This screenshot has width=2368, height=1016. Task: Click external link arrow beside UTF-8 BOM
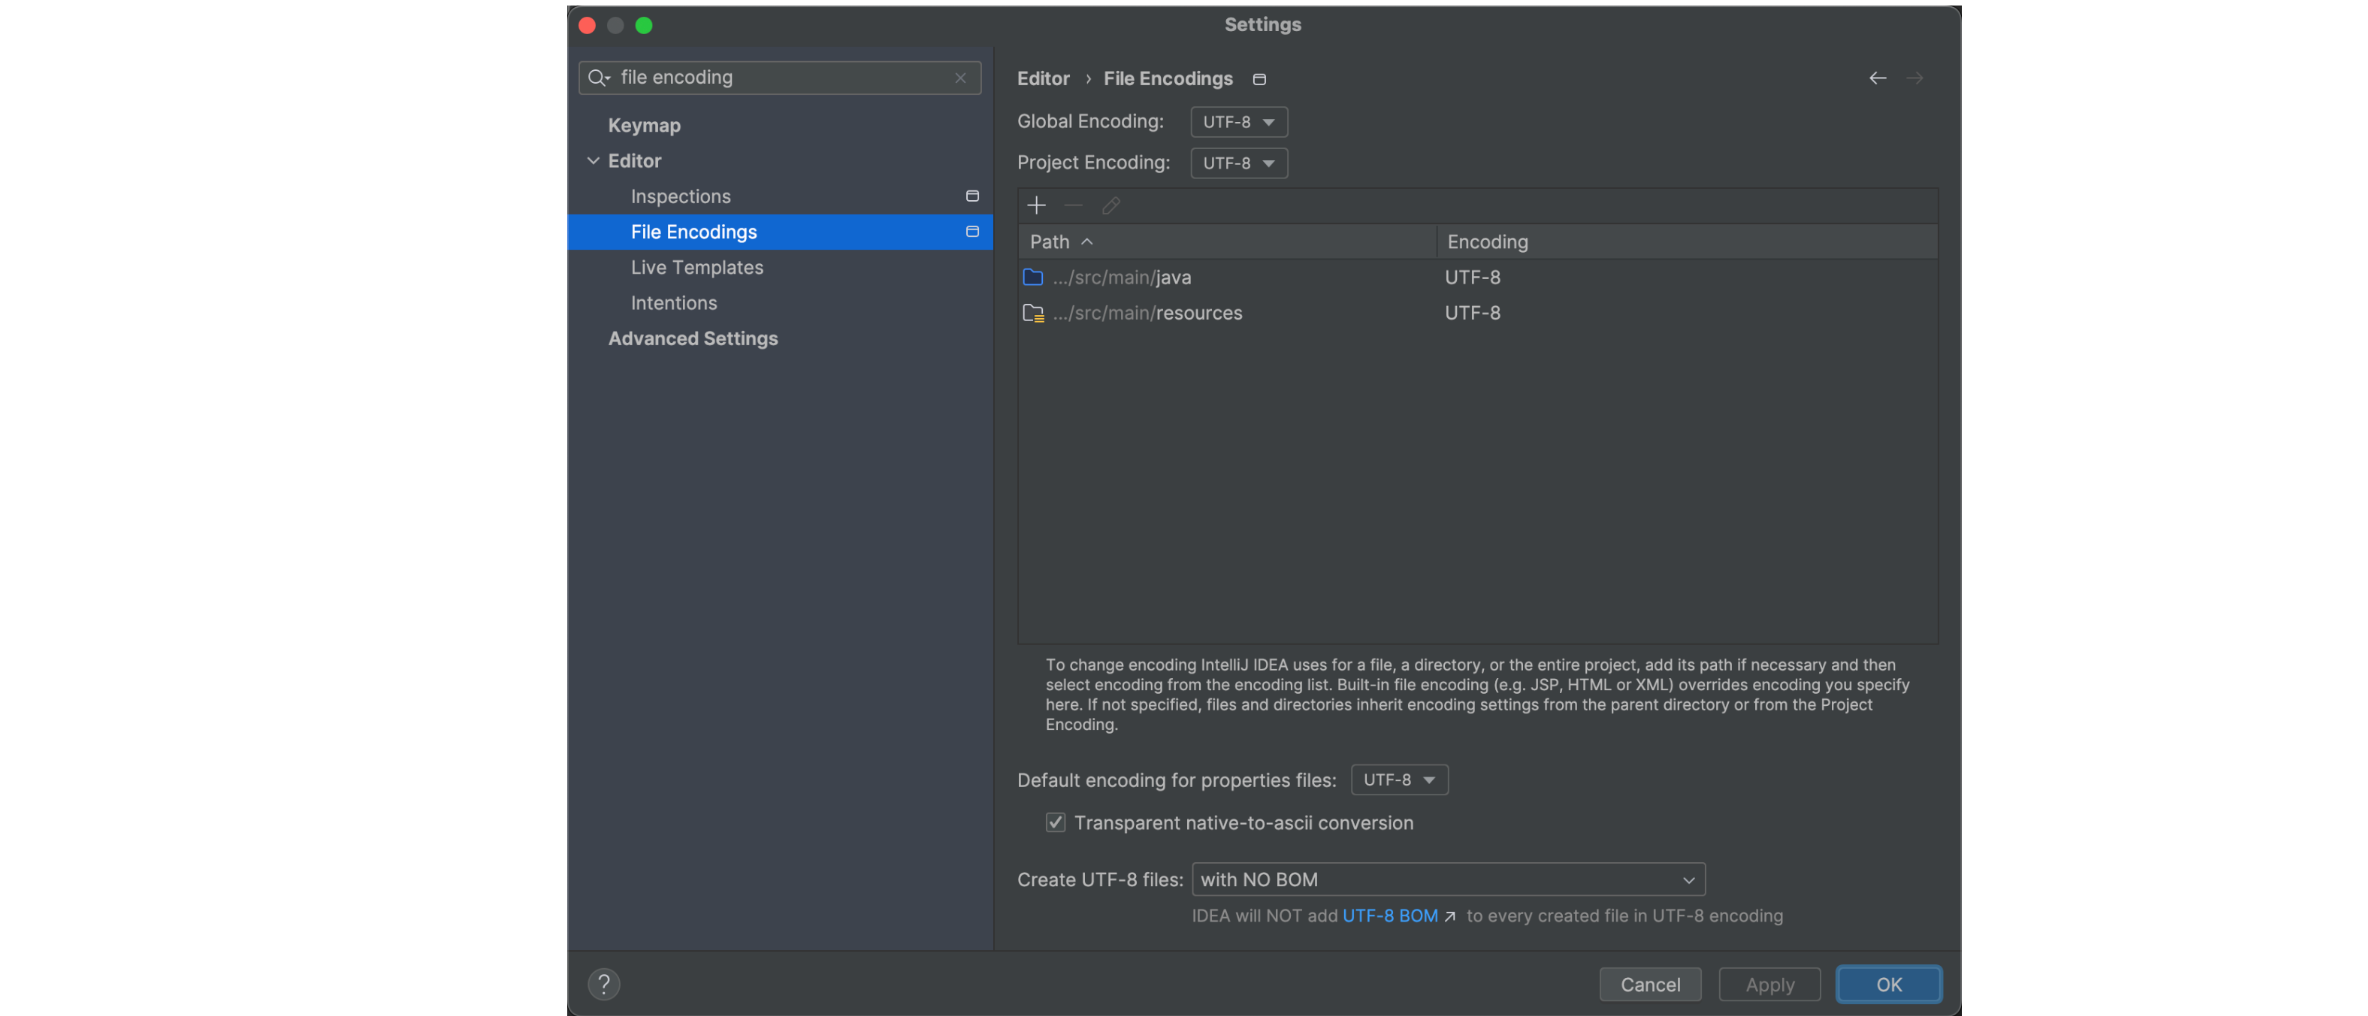point(1450,916)
